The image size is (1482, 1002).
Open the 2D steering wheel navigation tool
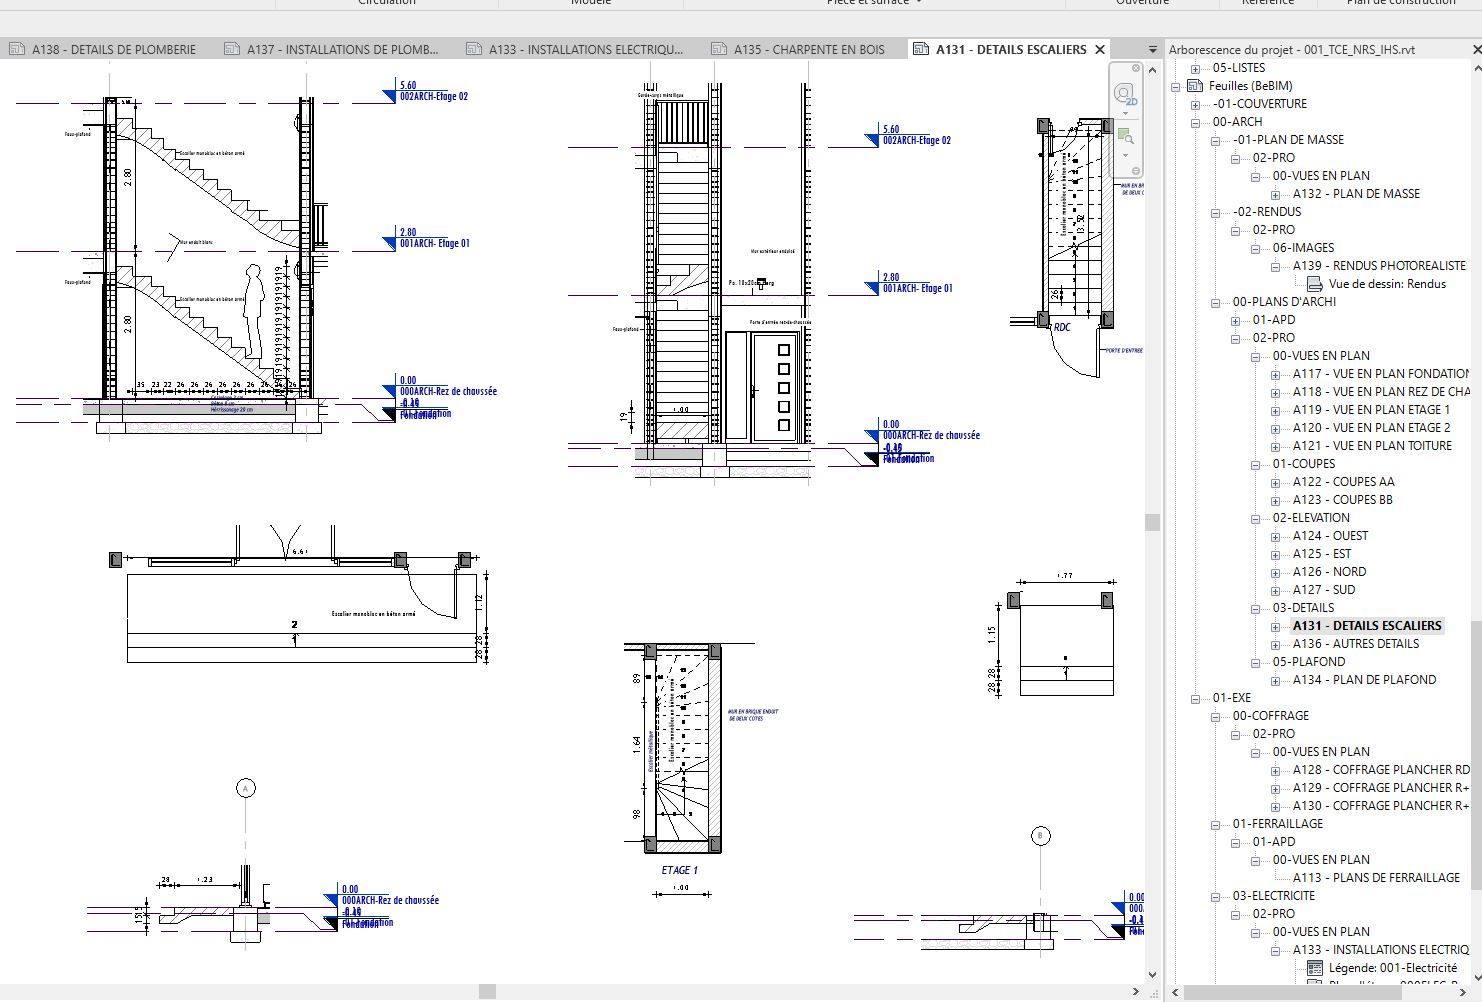1125,96
